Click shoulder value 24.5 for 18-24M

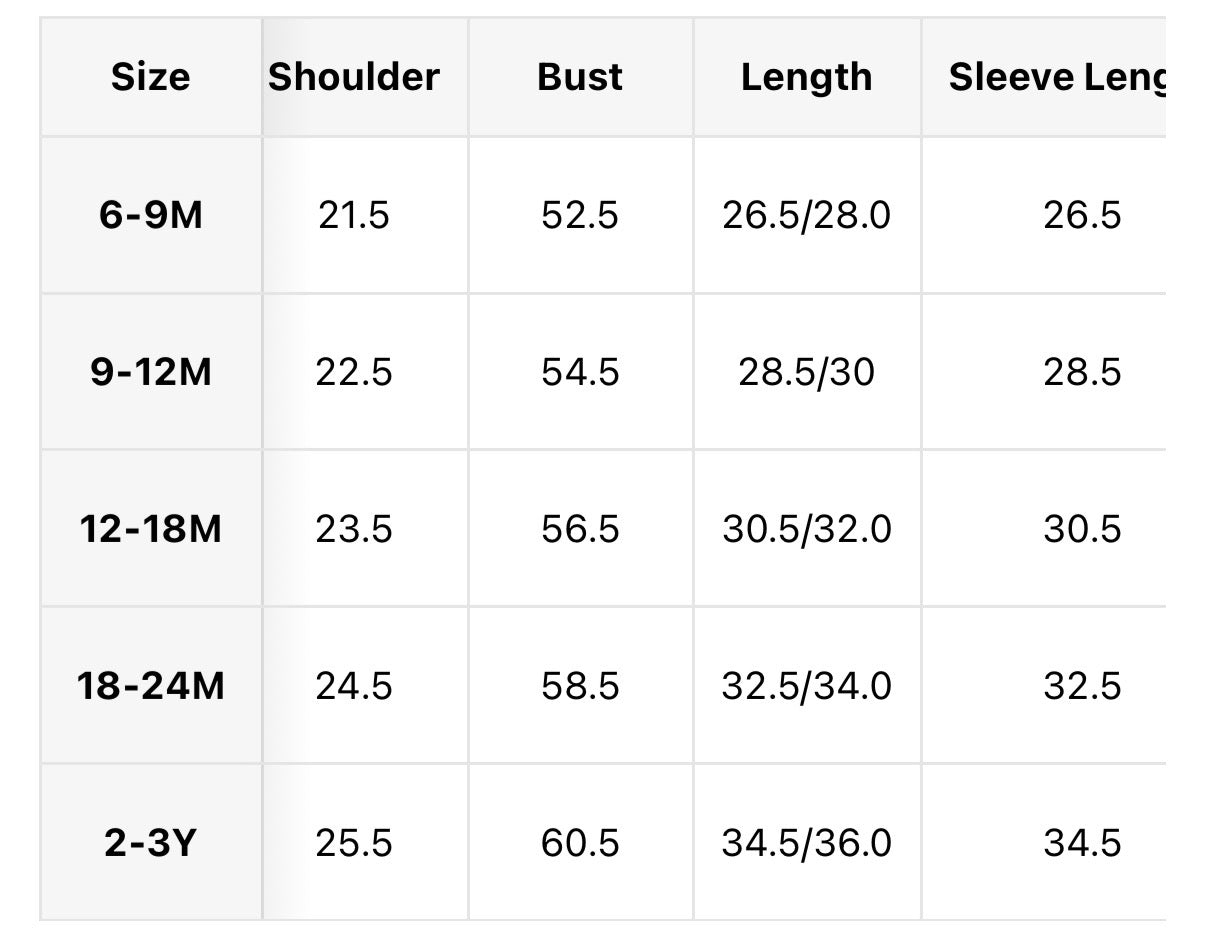coord(354,686)
